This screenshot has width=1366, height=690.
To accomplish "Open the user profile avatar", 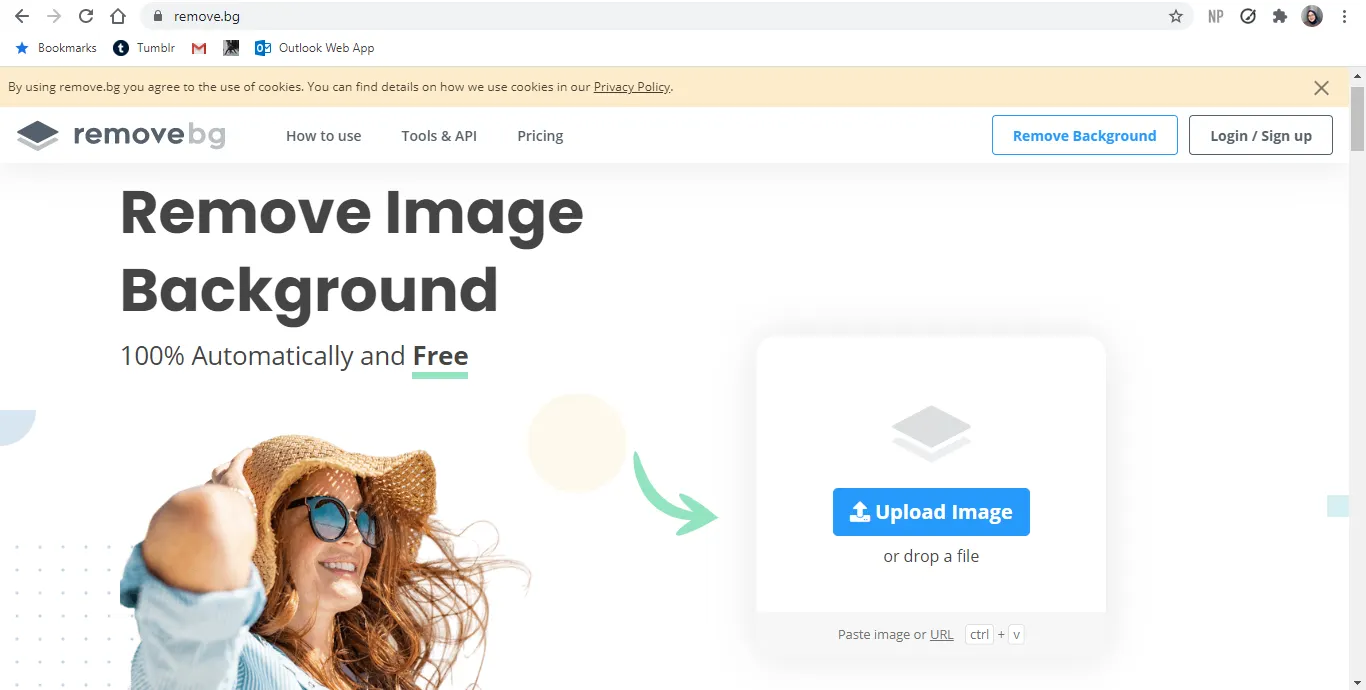I will (1312, 16).
